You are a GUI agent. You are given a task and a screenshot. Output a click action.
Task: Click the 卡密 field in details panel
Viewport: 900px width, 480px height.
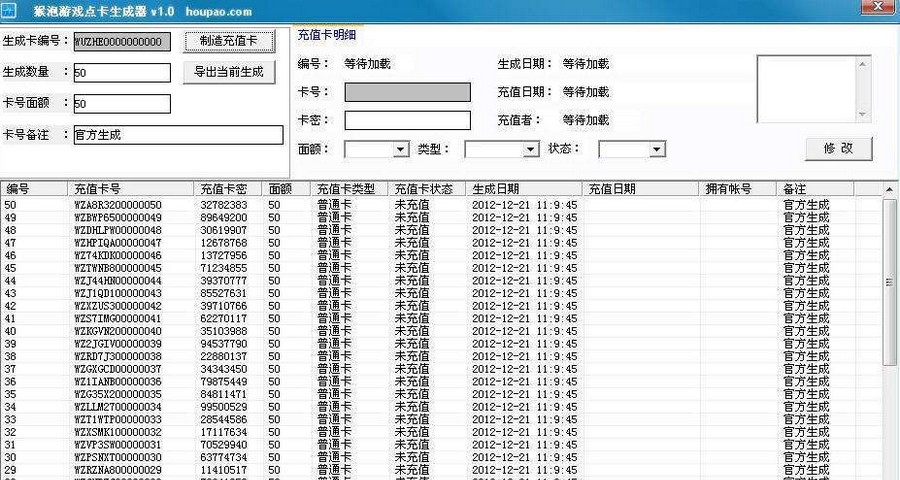pos(408,121)
